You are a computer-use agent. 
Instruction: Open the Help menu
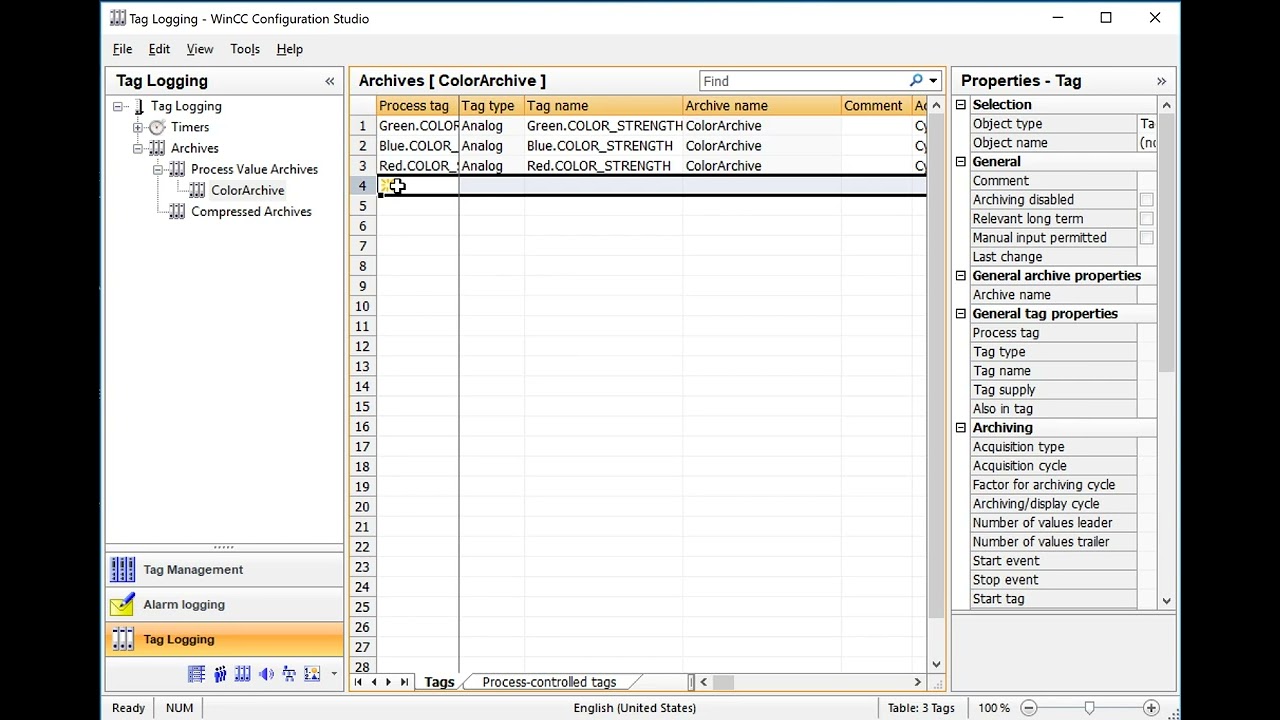click(289, 49)
